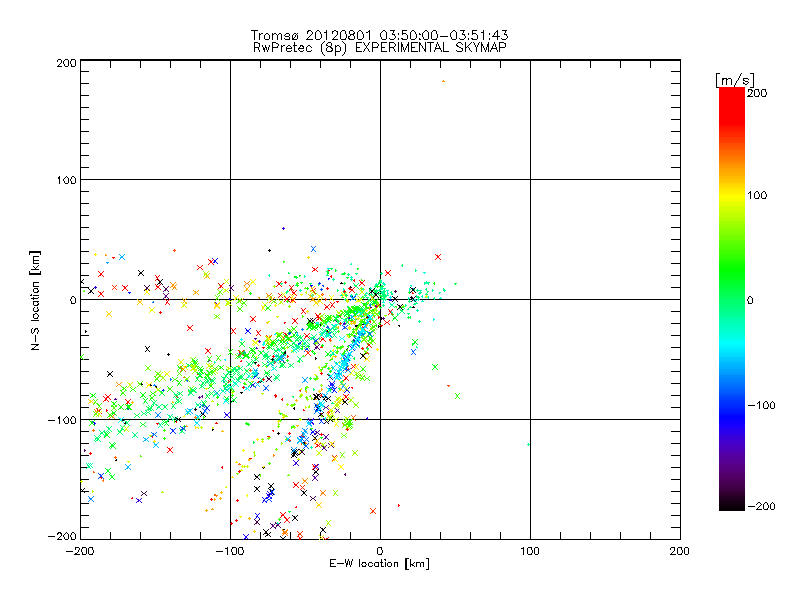
Task: Click the x-axis tick label '100'
Action: [530, 551]
